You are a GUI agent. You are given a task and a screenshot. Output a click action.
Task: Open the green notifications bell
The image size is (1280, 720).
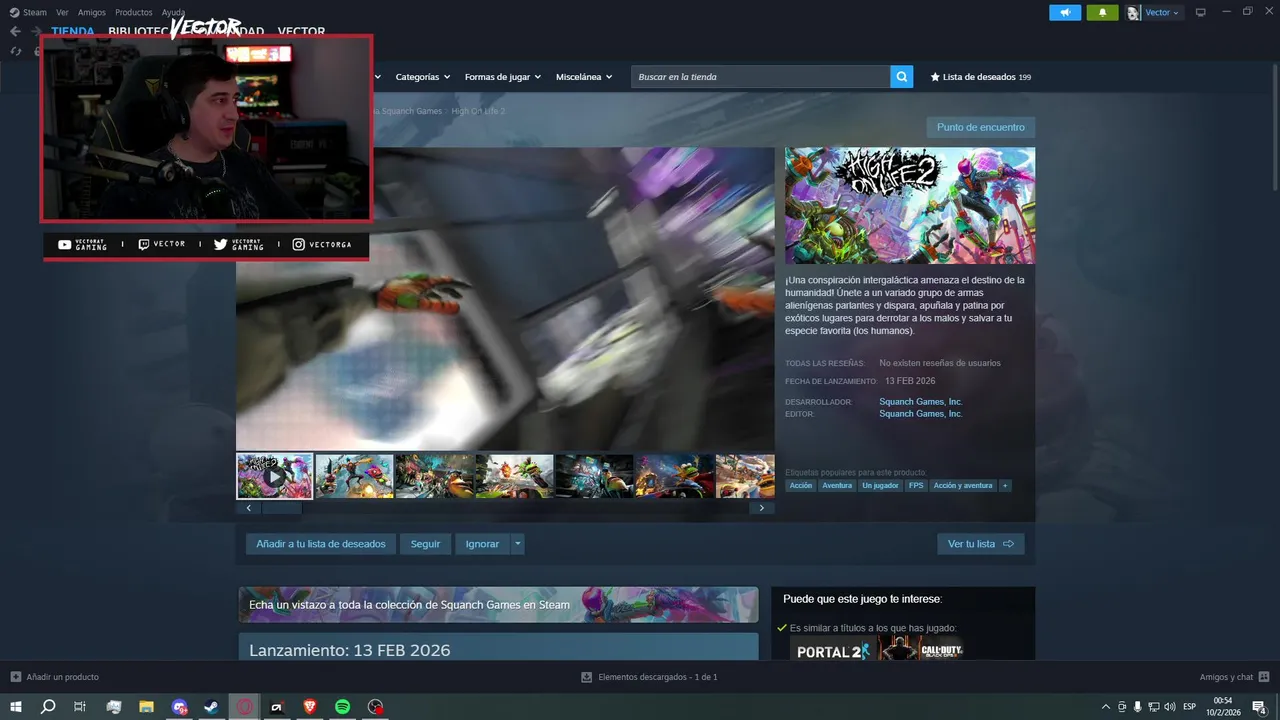point(1102,12)
